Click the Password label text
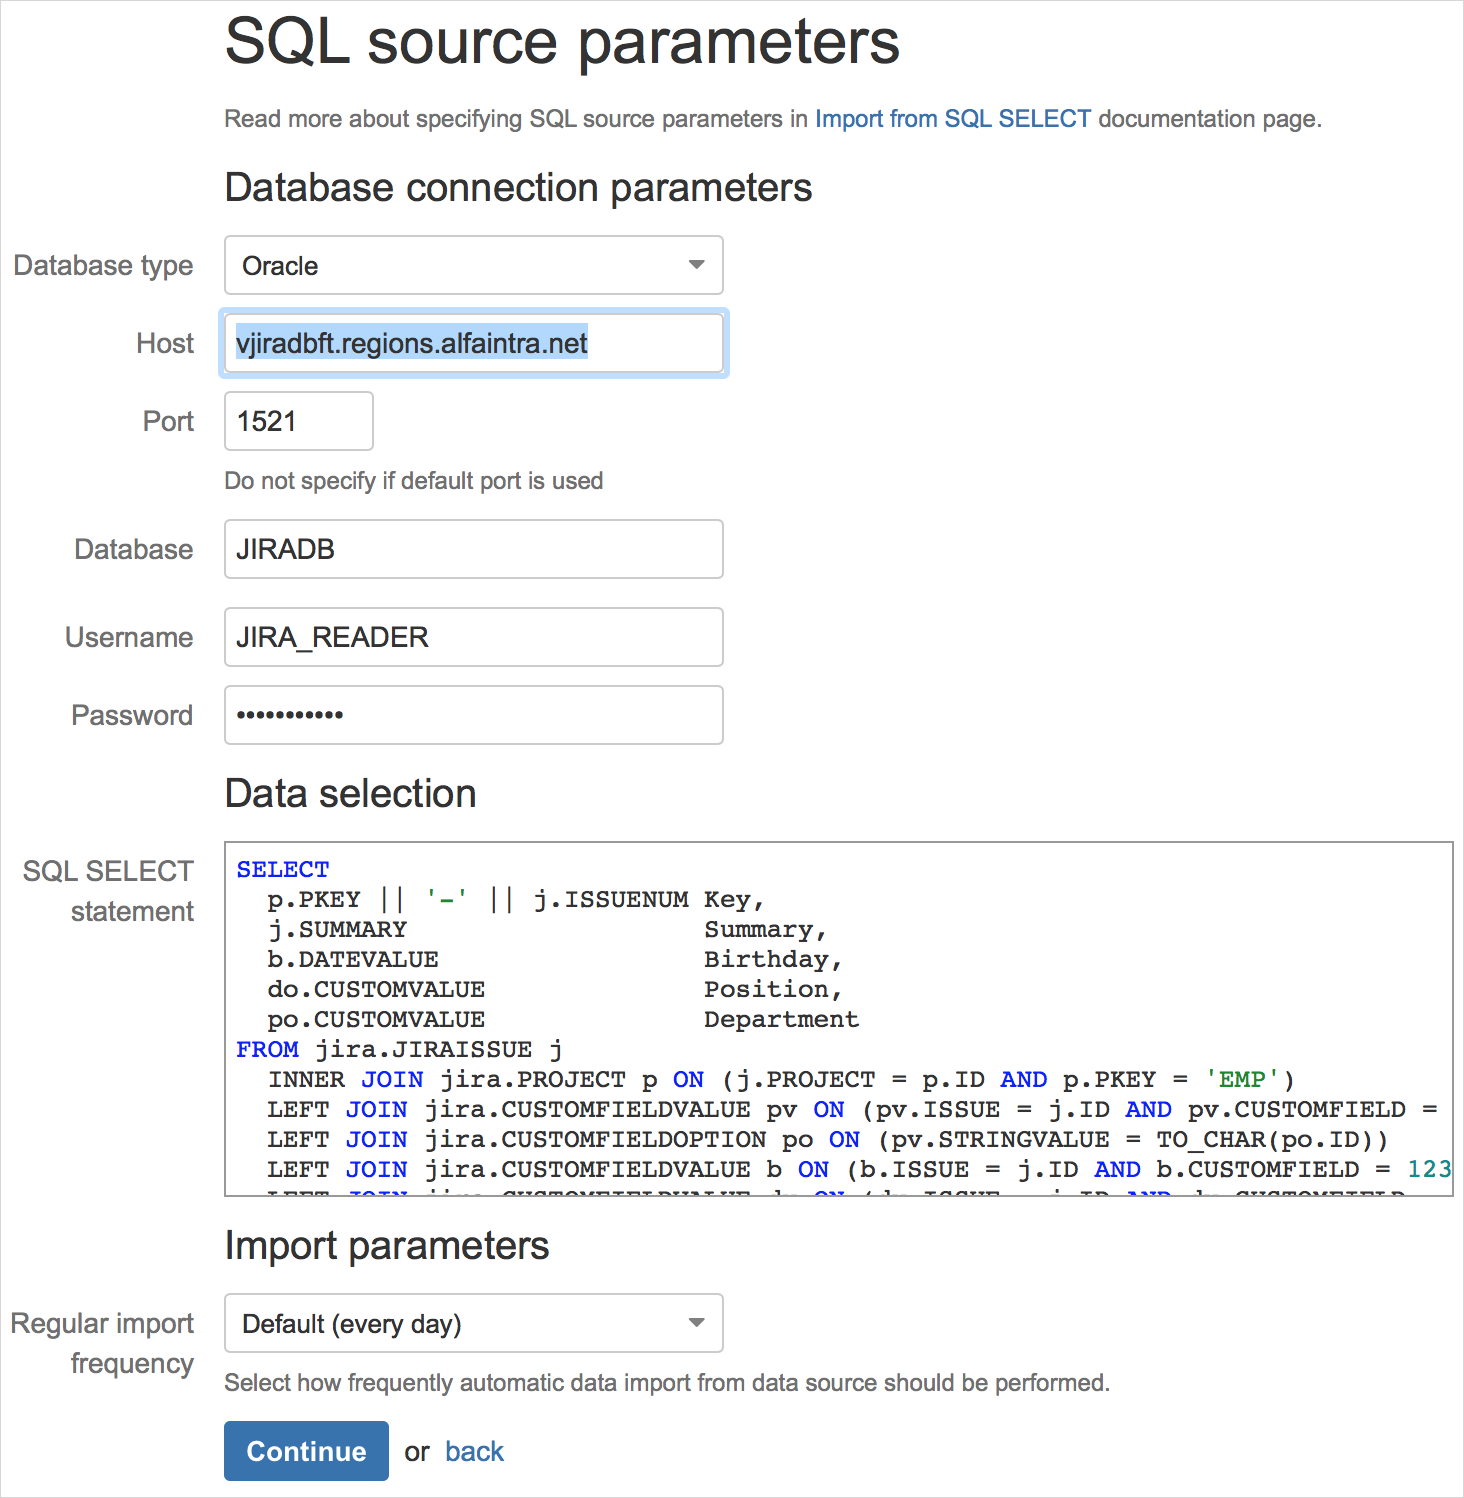 132,715
